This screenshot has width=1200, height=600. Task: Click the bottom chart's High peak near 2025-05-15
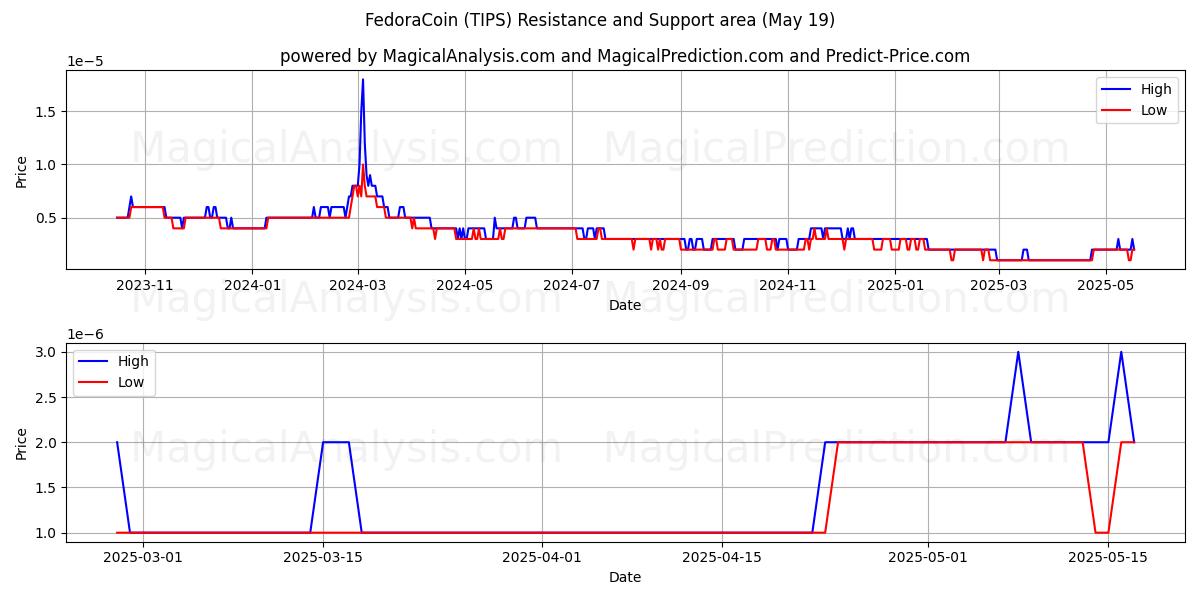click(x=1121, y=352)
